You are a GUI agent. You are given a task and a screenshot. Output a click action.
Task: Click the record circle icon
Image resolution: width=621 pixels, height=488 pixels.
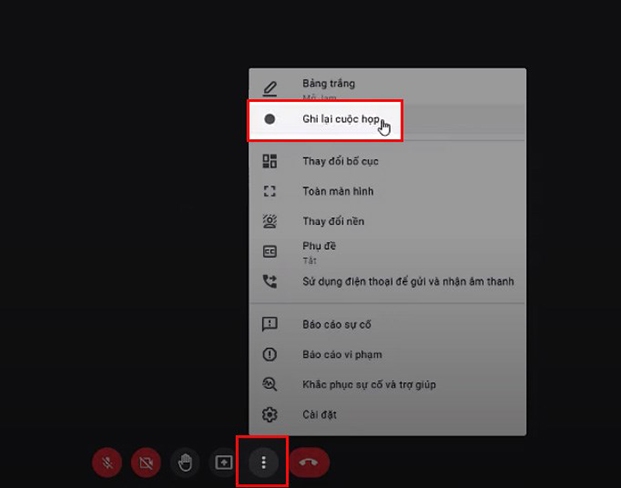tap(269, 119)
